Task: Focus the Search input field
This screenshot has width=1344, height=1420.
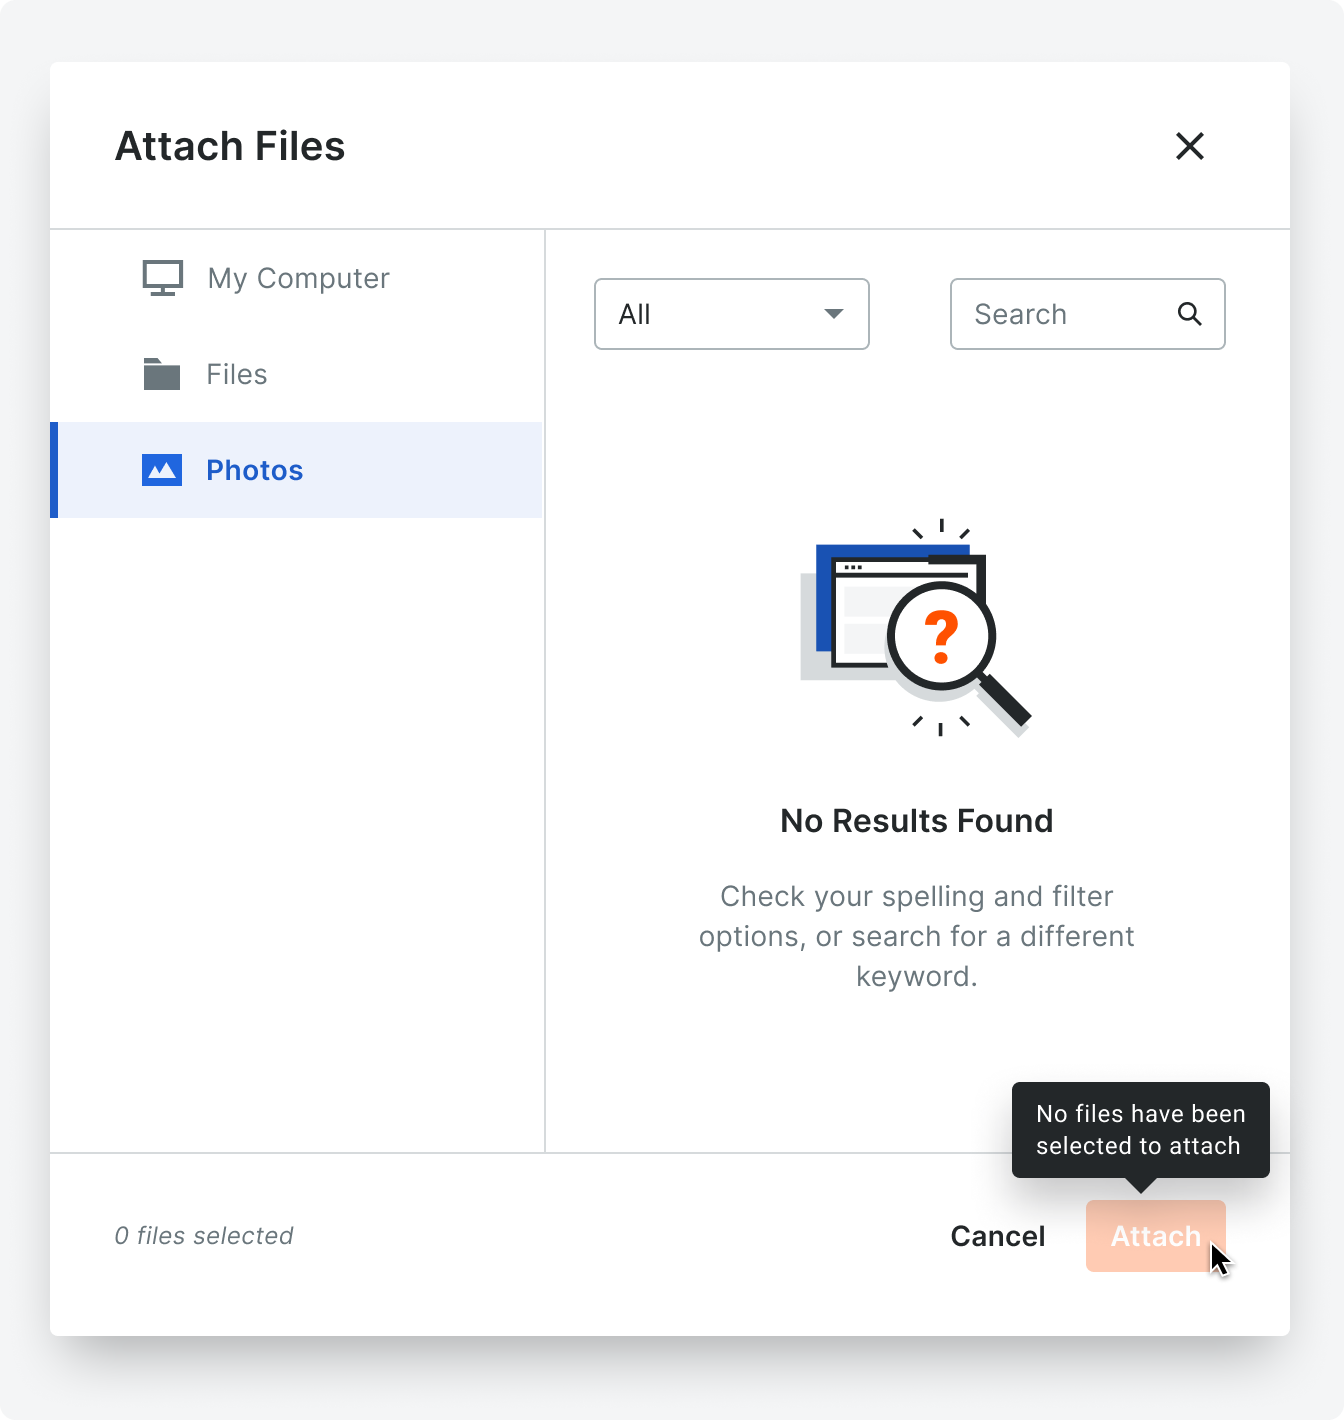Action: pyautogui.click(x=1088, y=314)
